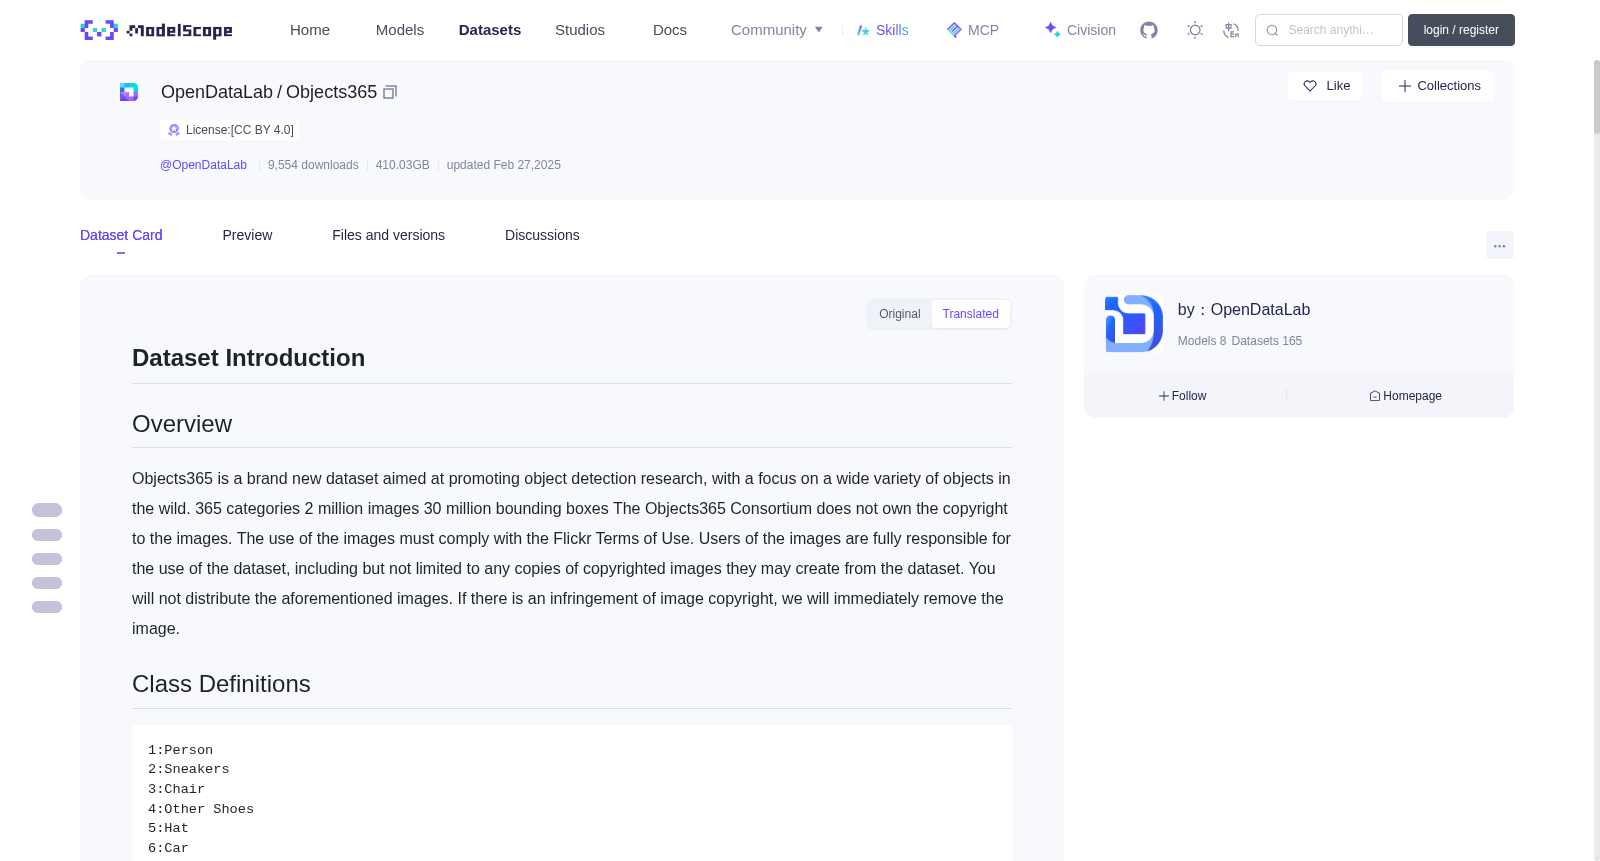Click the Objects365 dataset avatar icon
Viewport: 1600px width, 861px height.
tap(129, 92)
